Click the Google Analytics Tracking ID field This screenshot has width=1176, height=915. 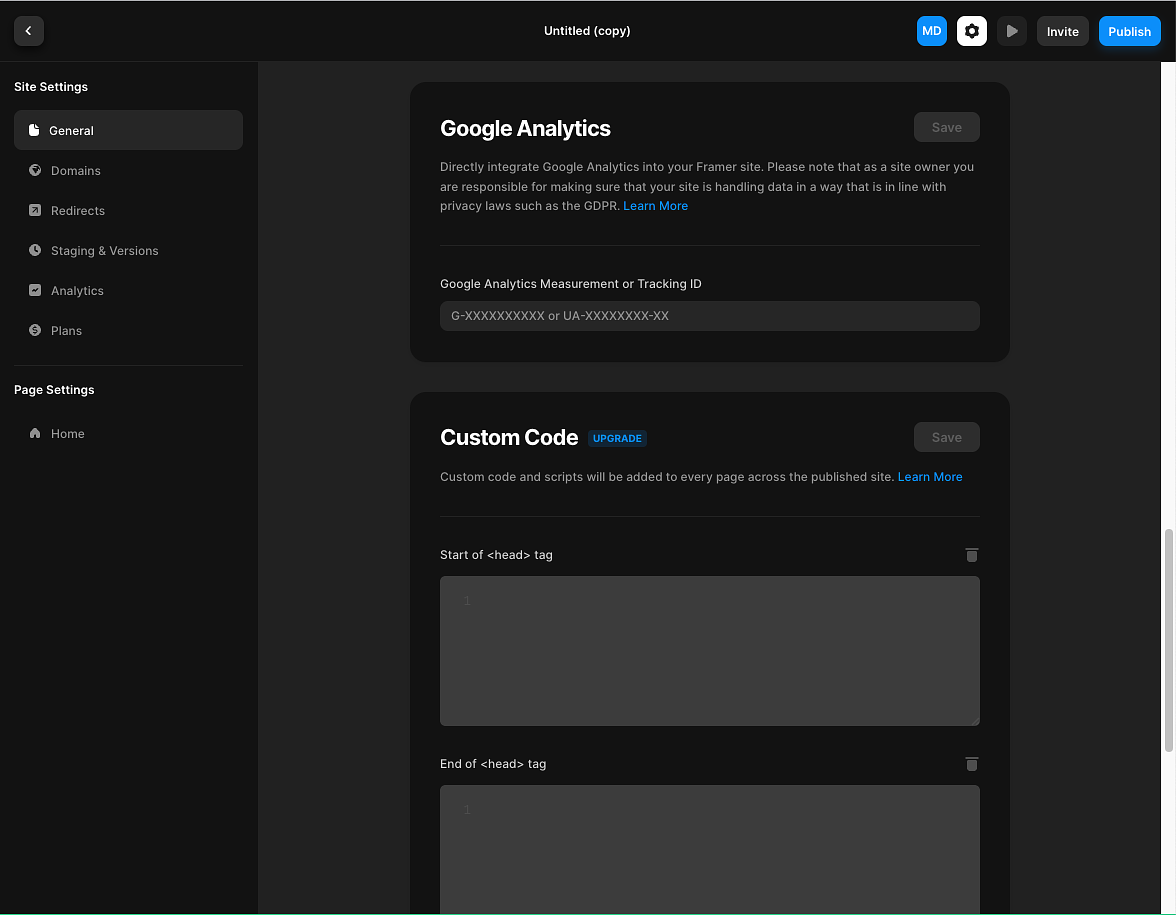tap(710, 315)
